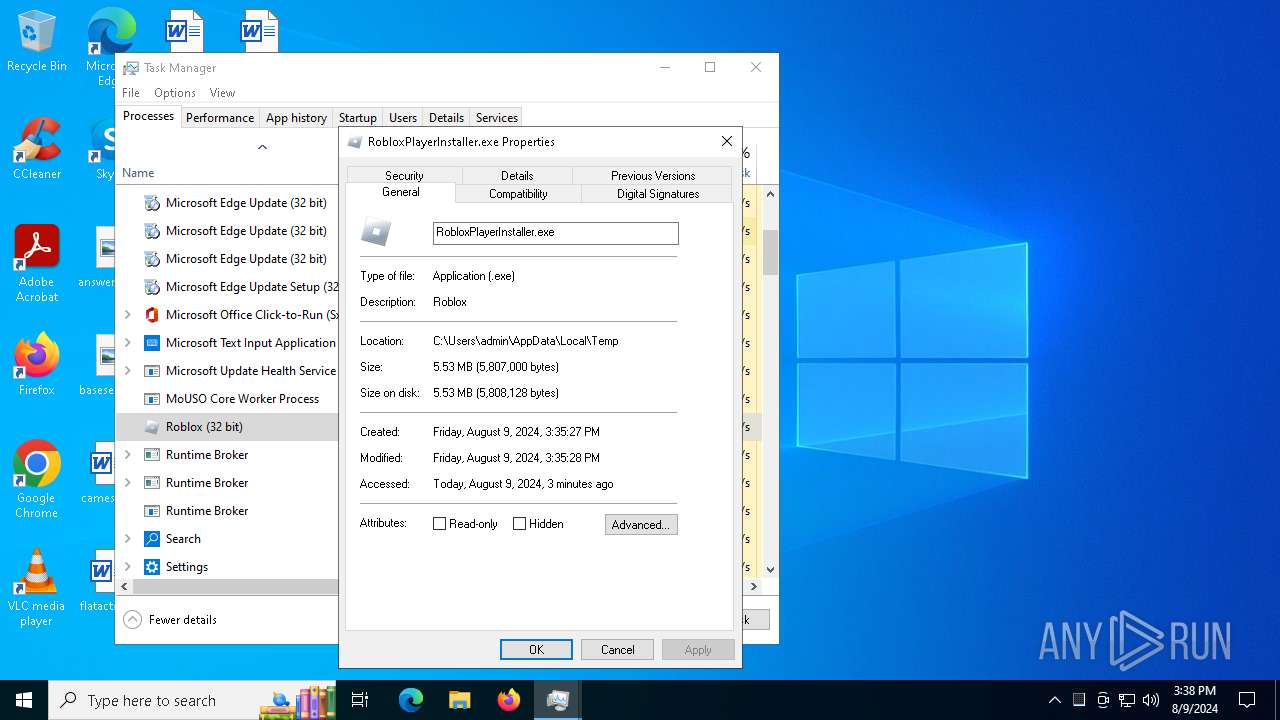Click Cancel in Properties dialog
1280x720 pixels.
617,650
